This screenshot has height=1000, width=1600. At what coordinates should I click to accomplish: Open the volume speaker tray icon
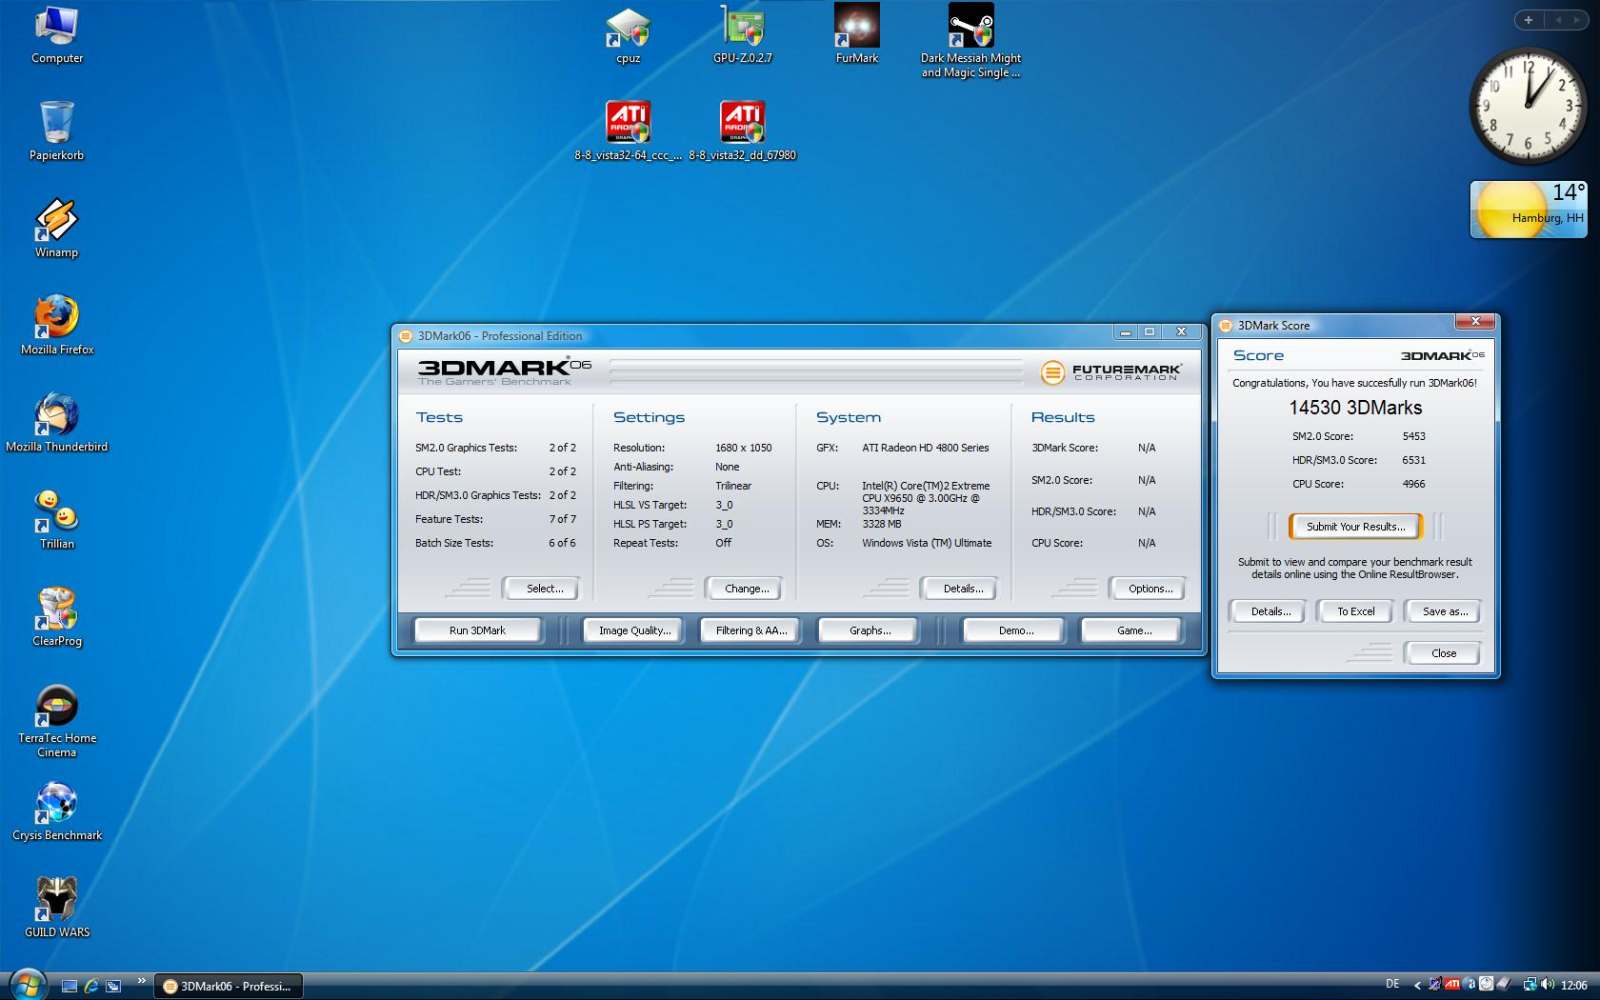(1547, 985)
